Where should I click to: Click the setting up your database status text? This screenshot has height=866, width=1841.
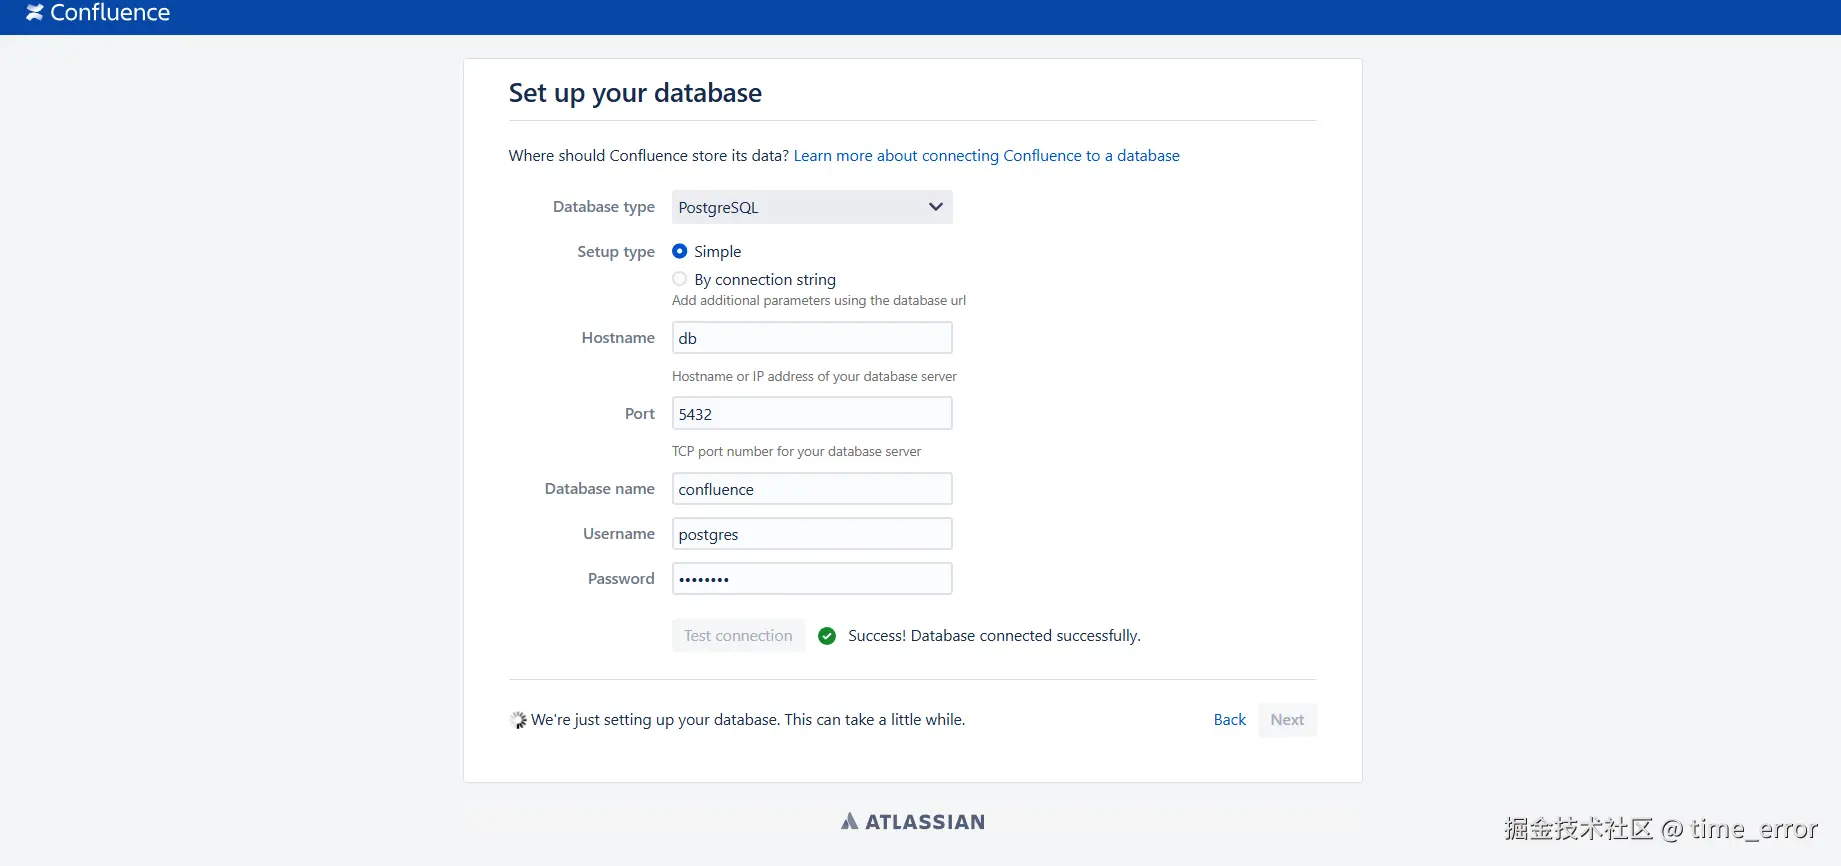pos(748,720)
